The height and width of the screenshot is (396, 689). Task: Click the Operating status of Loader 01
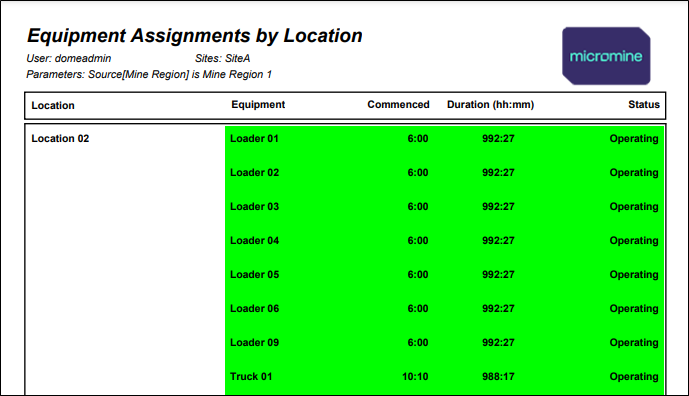[634, 139]
